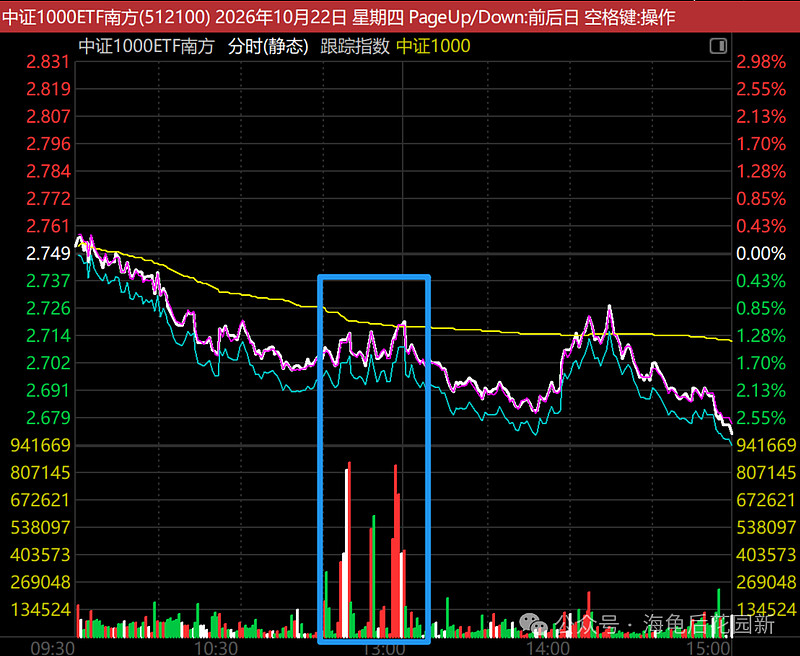Viewport: 800px width, 656px height.
Task: Click the green 1.70% percentage label
Action: pos(761,363)
